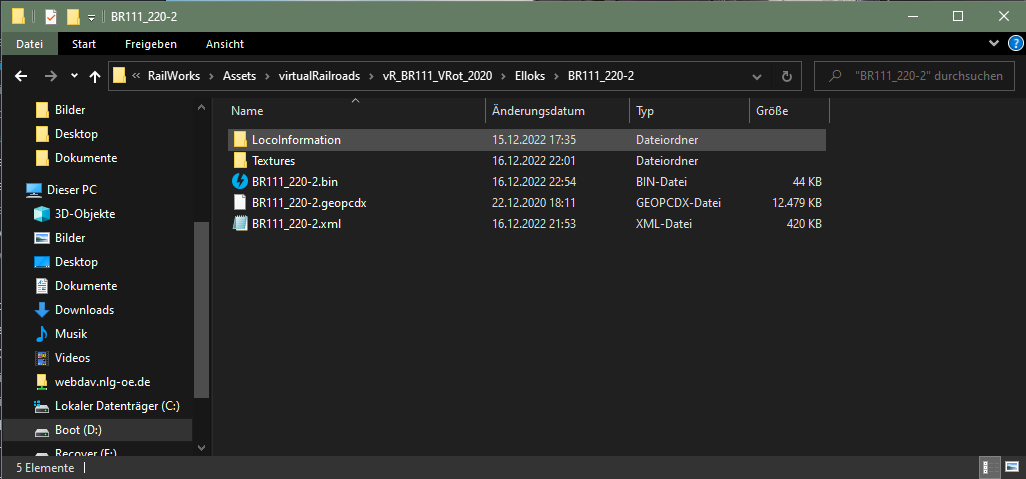This screenshot has height=479, width=1026.
Task: Click navigation pane scroll up arrow
Action: pos(202,109)
